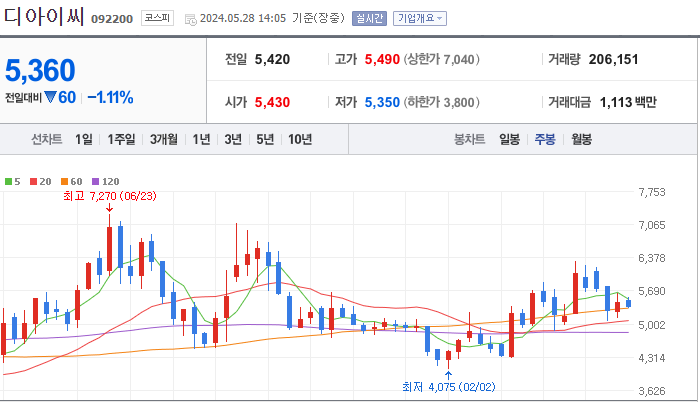Click the 상한가 7,040 text
Viewport: 700px width, 402px height.
pyautogui.click(x=442, y=59)
